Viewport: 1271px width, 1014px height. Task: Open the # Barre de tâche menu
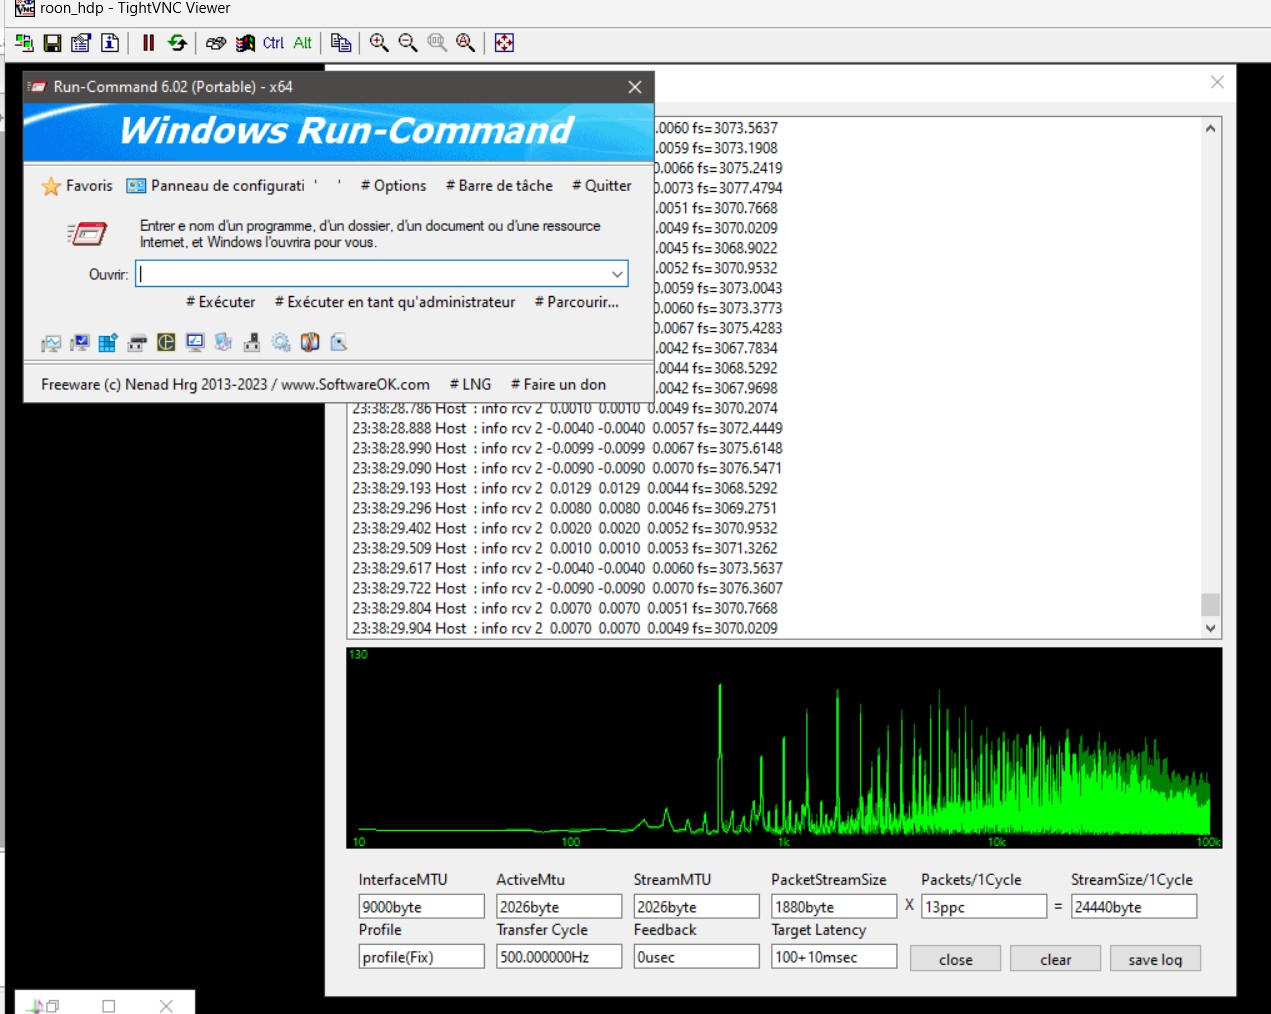click(499, 186)
